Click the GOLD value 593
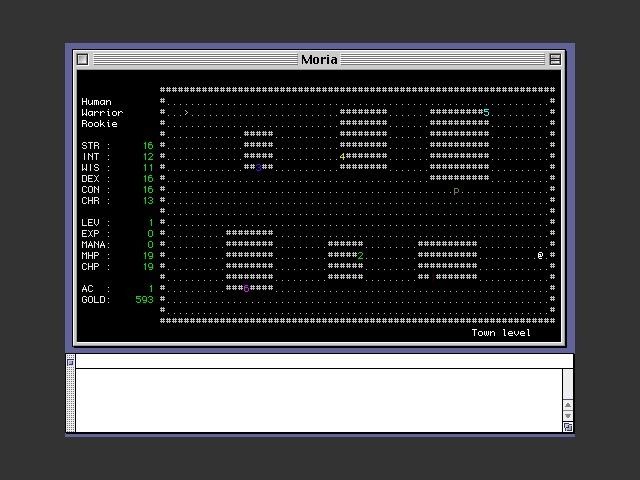Viewport: 640px width, 480px height. click(144, 300)
